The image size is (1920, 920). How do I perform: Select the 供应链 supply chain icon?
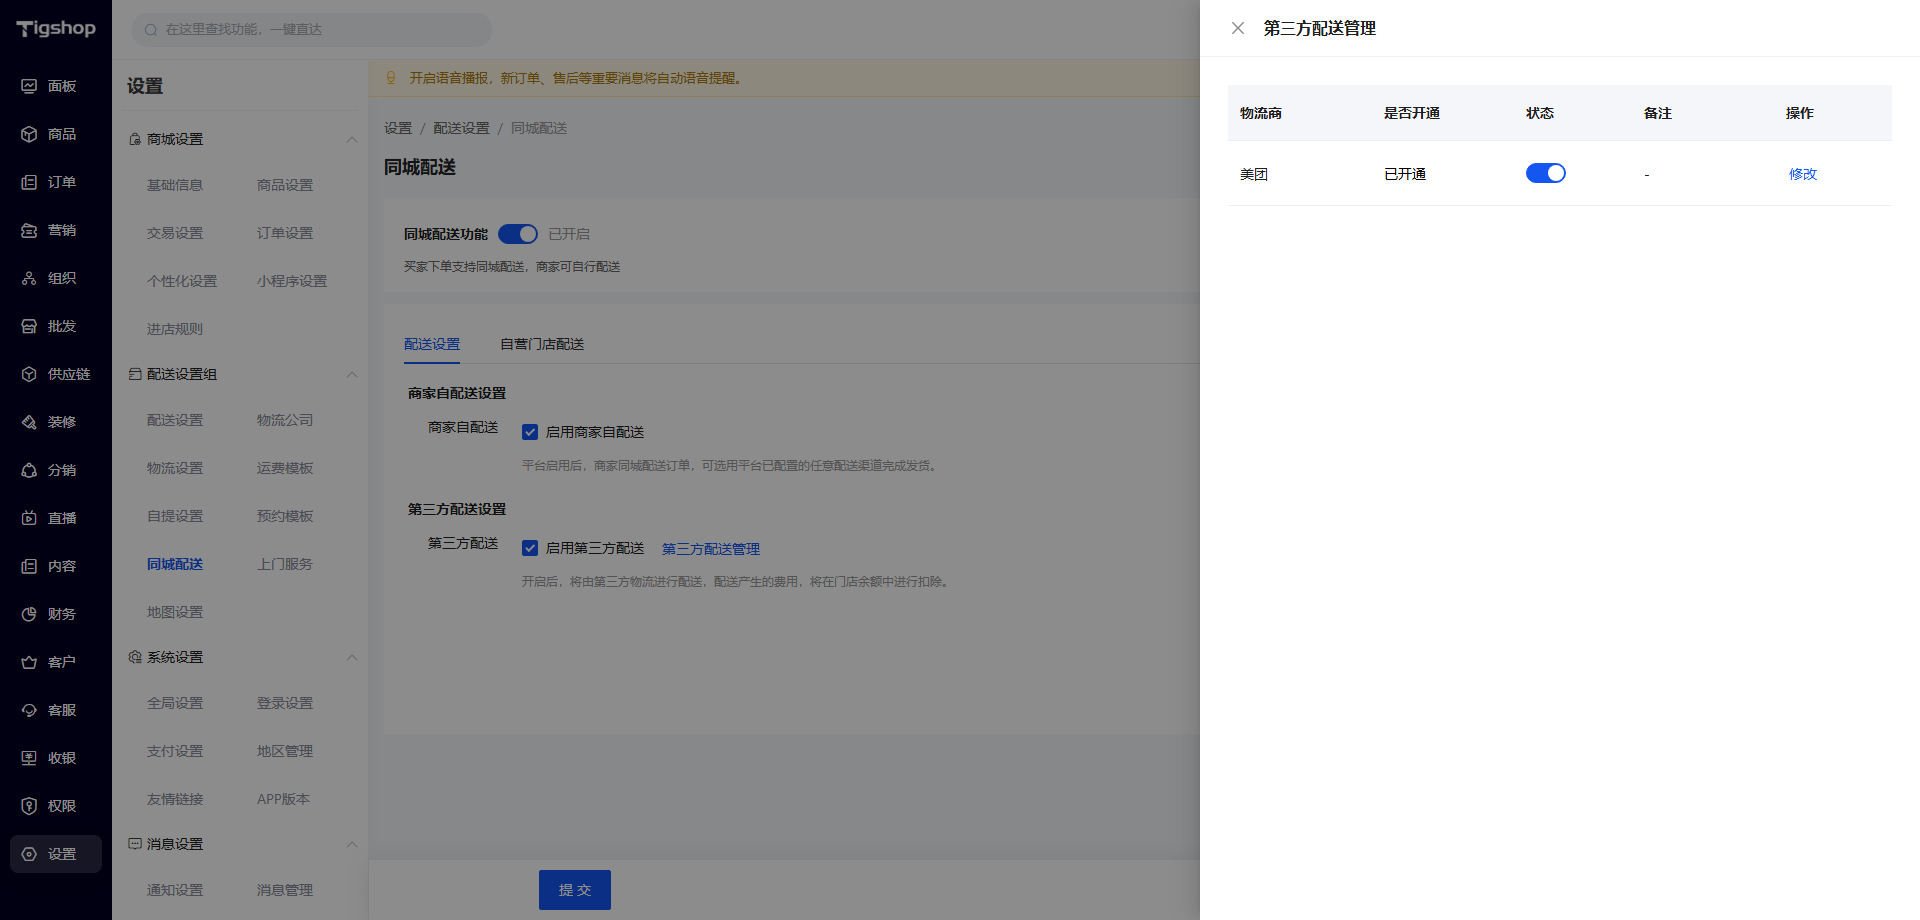click(29, 374)
